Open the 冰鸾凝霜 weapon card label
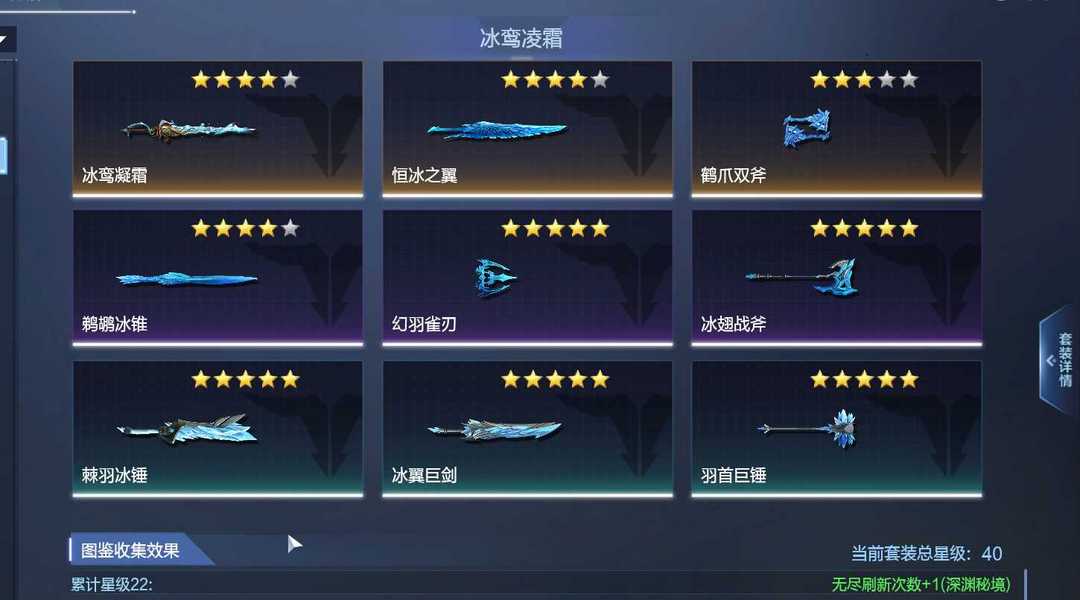Viewport: 1080px width, 600px height. (114, 175)
